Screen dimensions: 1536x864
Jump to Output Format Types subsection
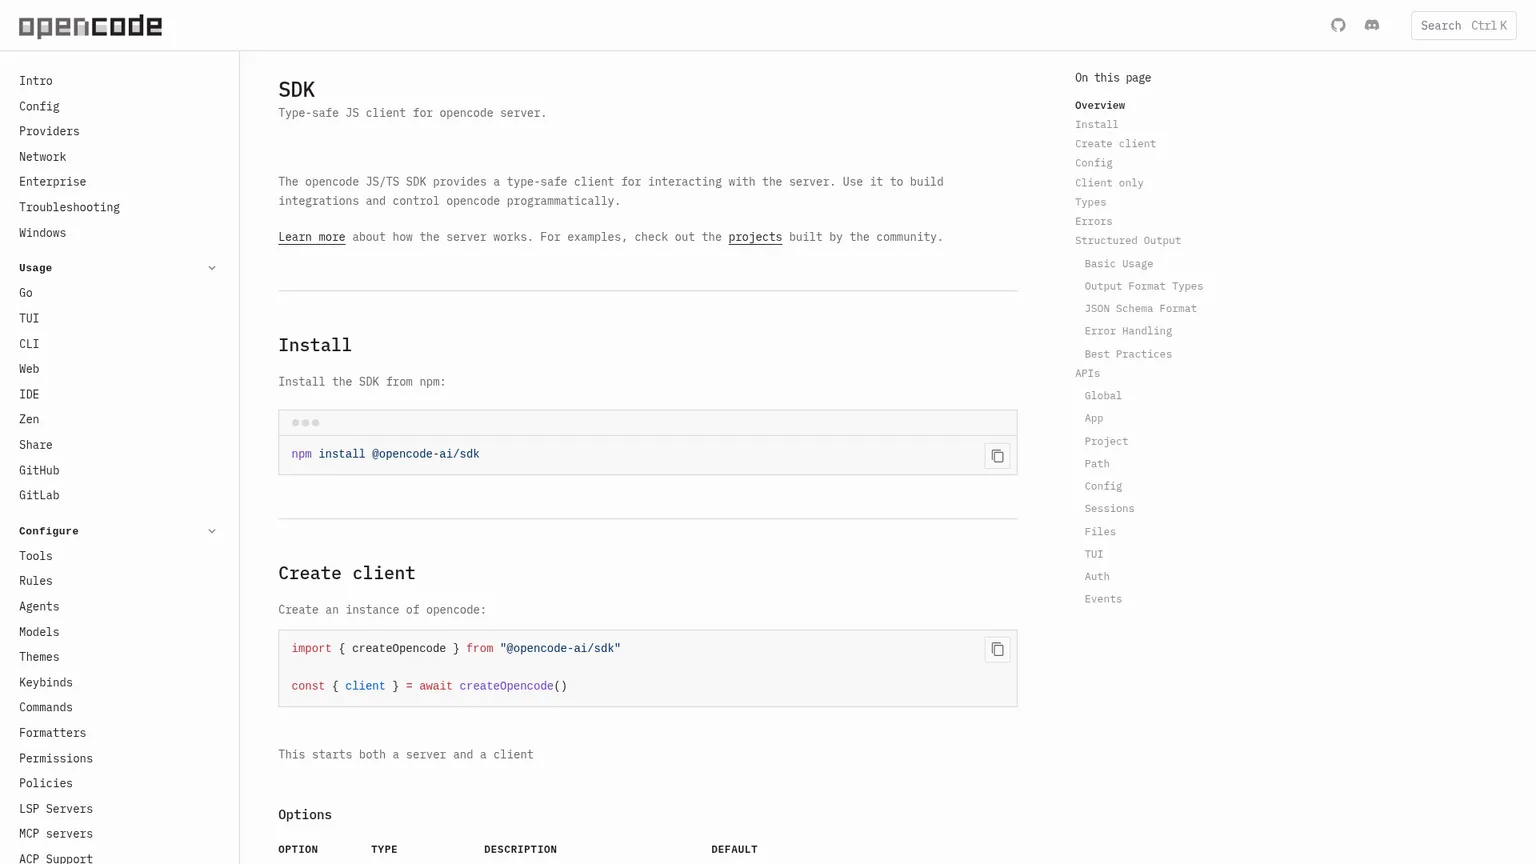pos(1144,286)
